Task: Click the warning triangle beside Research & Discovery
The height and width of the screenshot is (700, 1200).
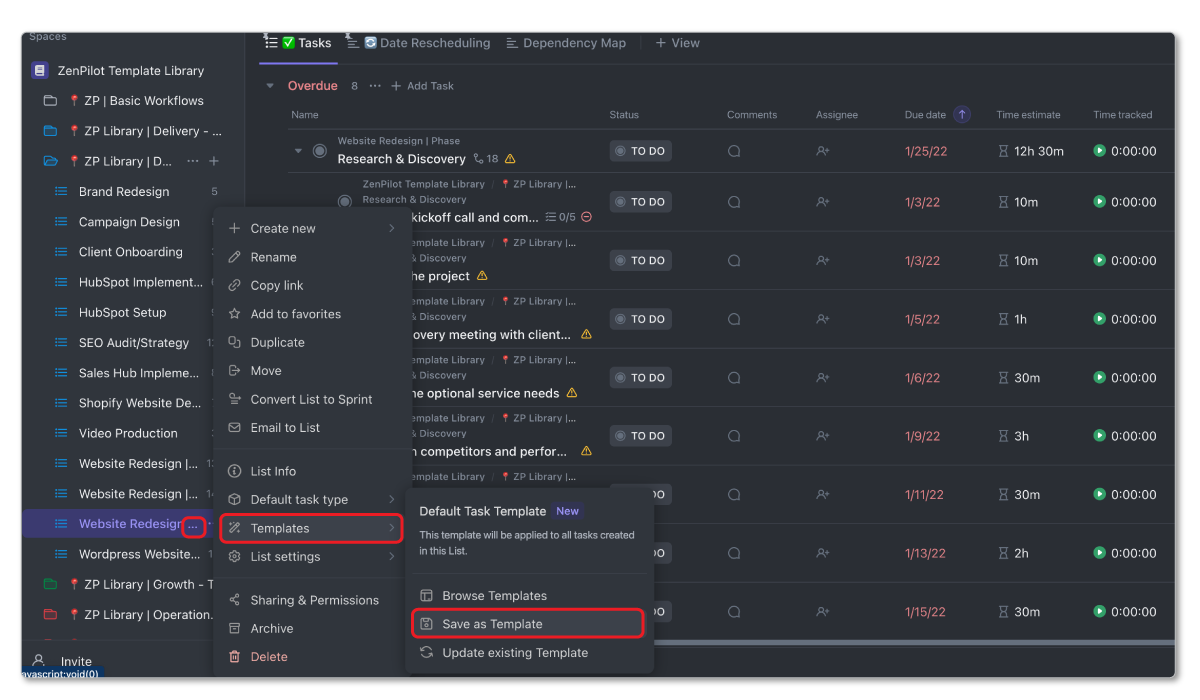Action: 510,158
